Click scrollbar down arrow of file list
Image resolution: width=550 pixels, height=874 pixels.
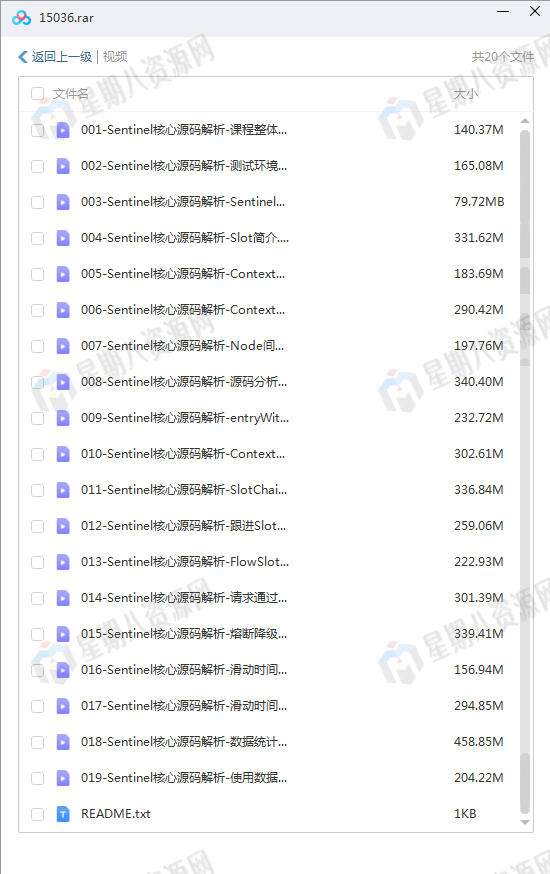(524, 822)
